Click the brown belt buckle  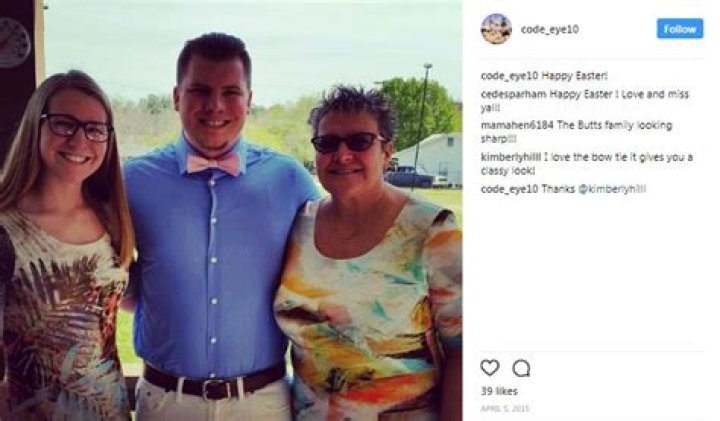pyautogui.click(x=214, y=388)
